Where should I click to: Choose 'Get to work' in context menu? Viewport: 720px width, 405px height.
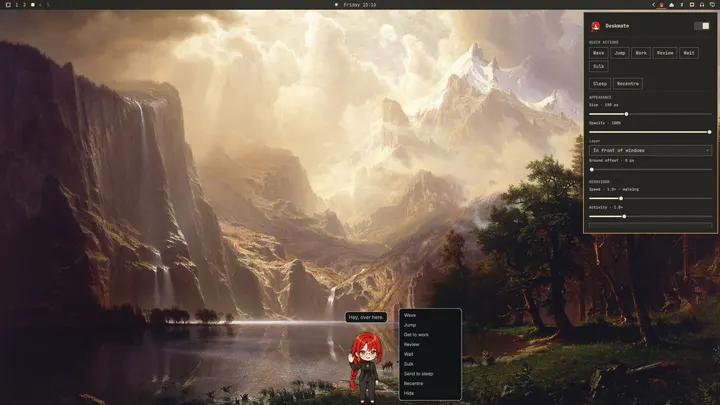pyautogui.click(x=430, y=335)
